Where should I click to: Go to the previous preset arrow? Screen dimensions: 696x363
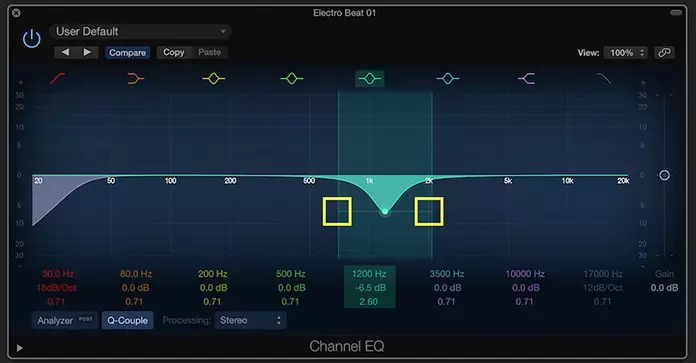(x=65, y=52)
